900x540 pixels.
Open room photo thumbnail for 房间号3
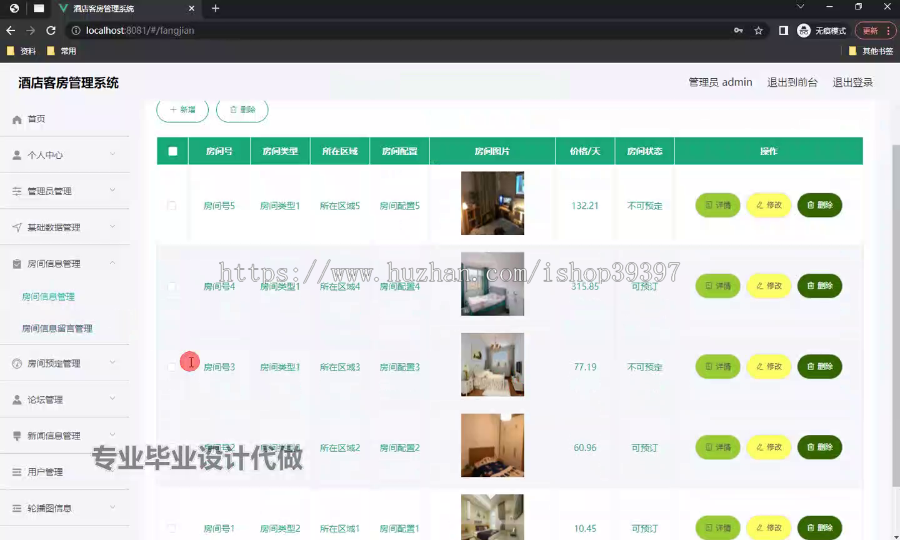coord(492,364)
